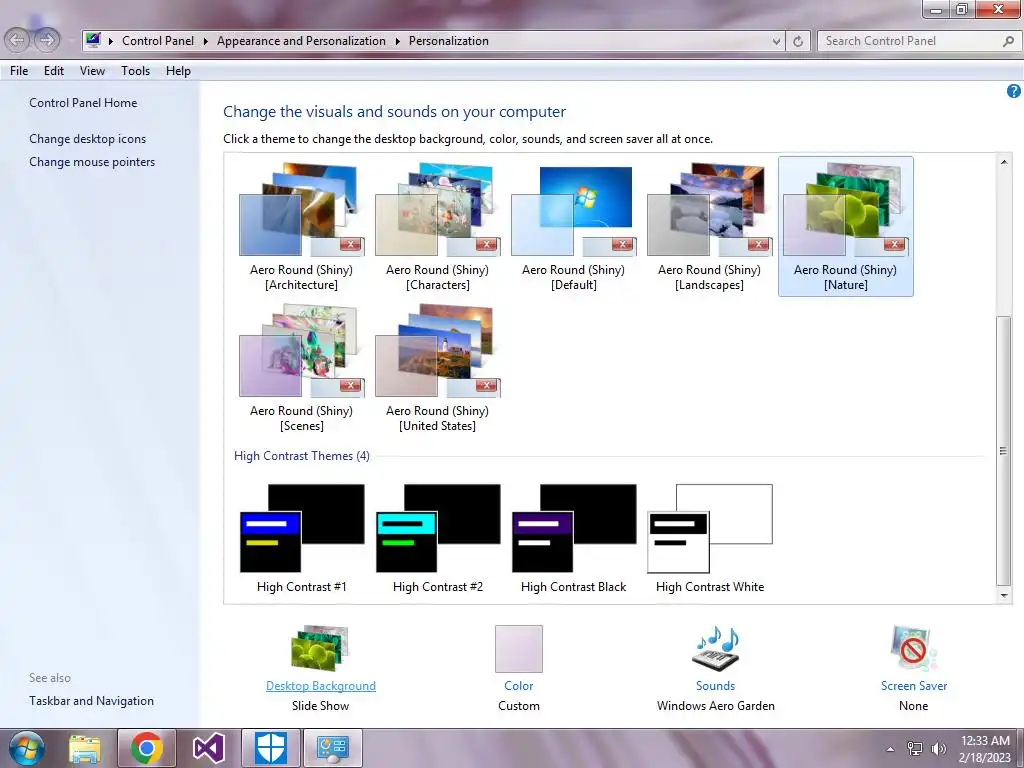Open the Help menu
Image resolution: width=1024 pixels, height=768 pixels.
(178, 71)
